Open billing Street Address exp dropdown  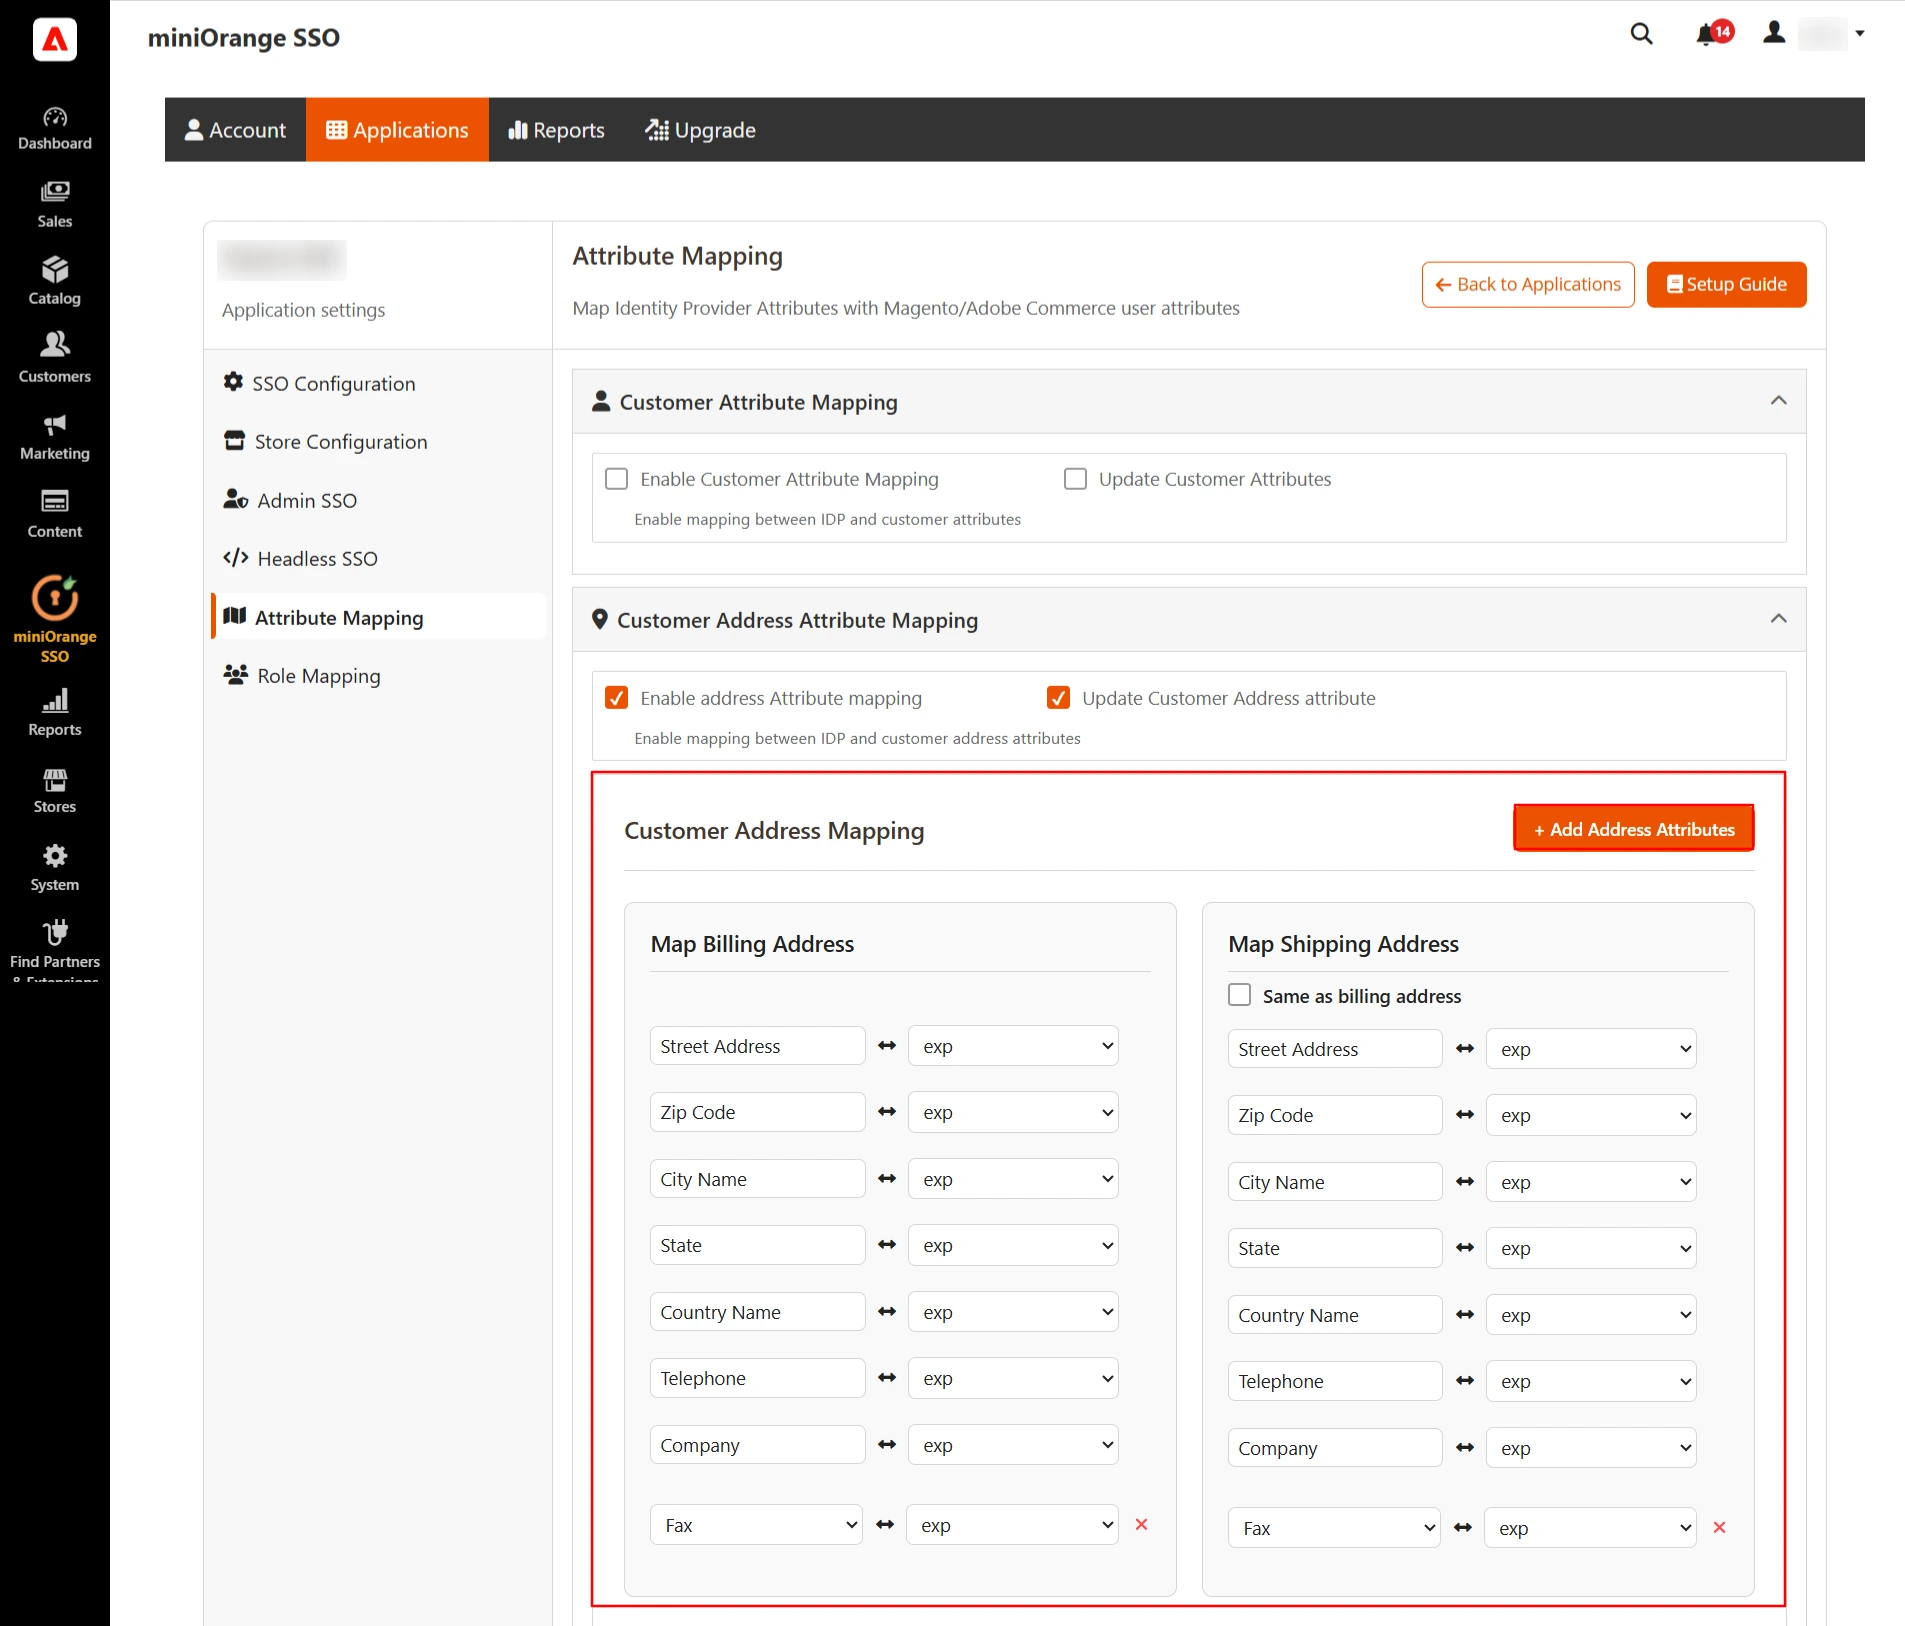point(1013,1046)
